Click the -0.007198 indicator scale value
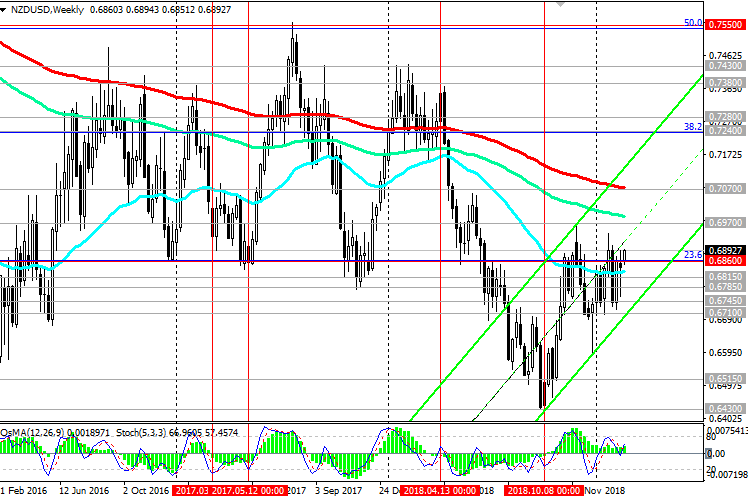Screen dimensions: 748x501 pos(727,474)
